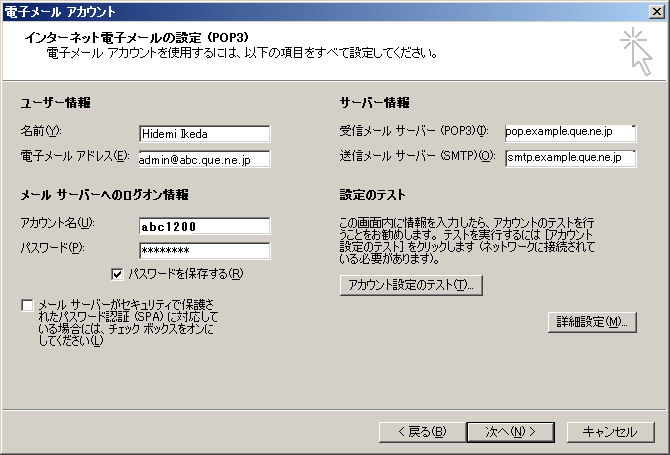This screenshot has height=455, width=670.
Task: Click the パスワード(P) label
Action: tap(53, 248)
